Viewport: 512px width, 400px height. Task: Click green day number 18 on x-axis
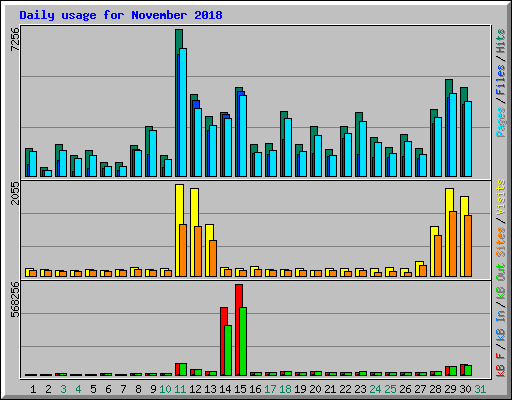click(x=285, y=389)
